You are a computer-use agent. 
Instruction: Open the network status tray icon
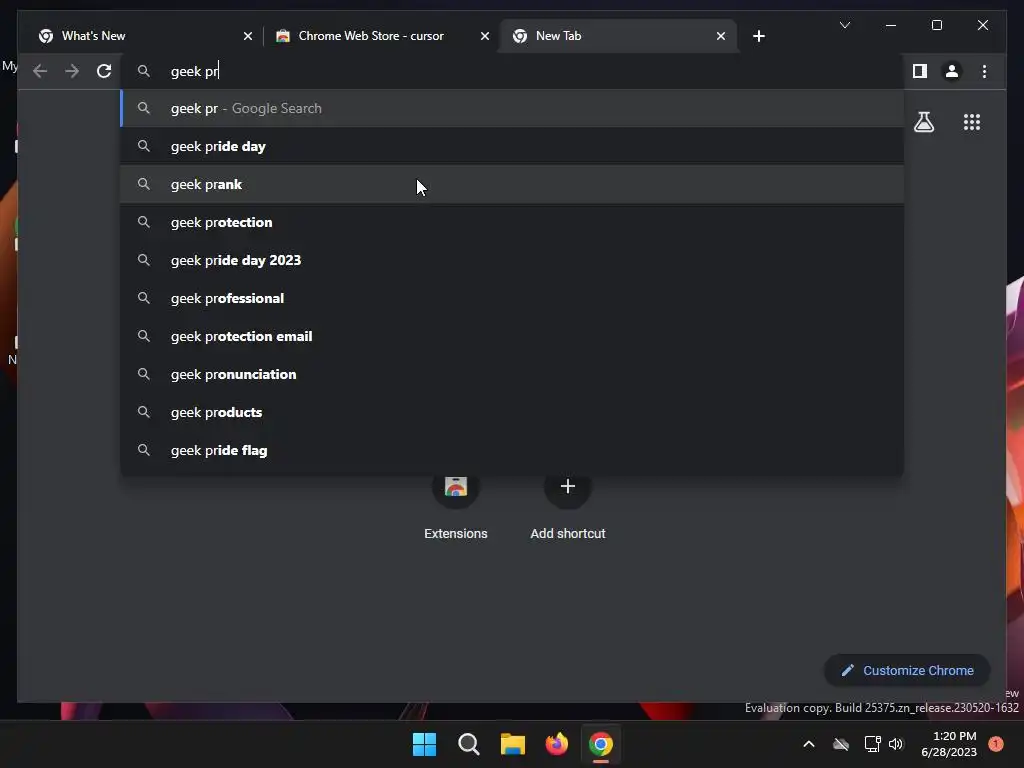pos(872,744)
